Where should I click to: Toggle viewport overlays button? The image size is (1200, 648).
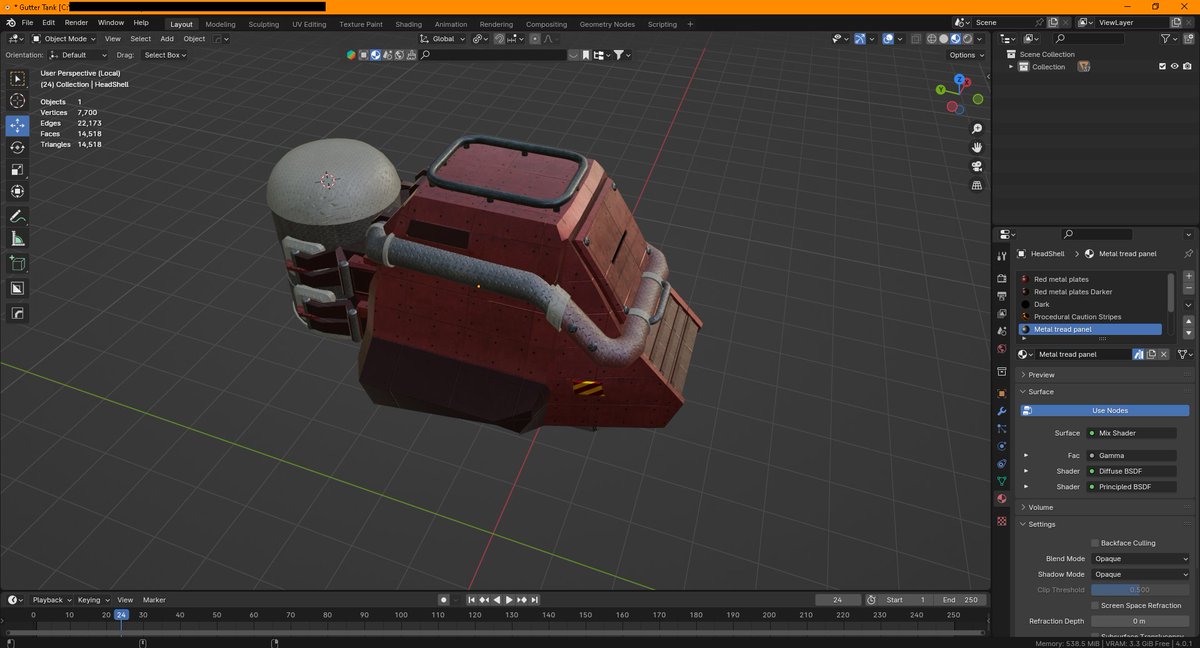point(888,39)
